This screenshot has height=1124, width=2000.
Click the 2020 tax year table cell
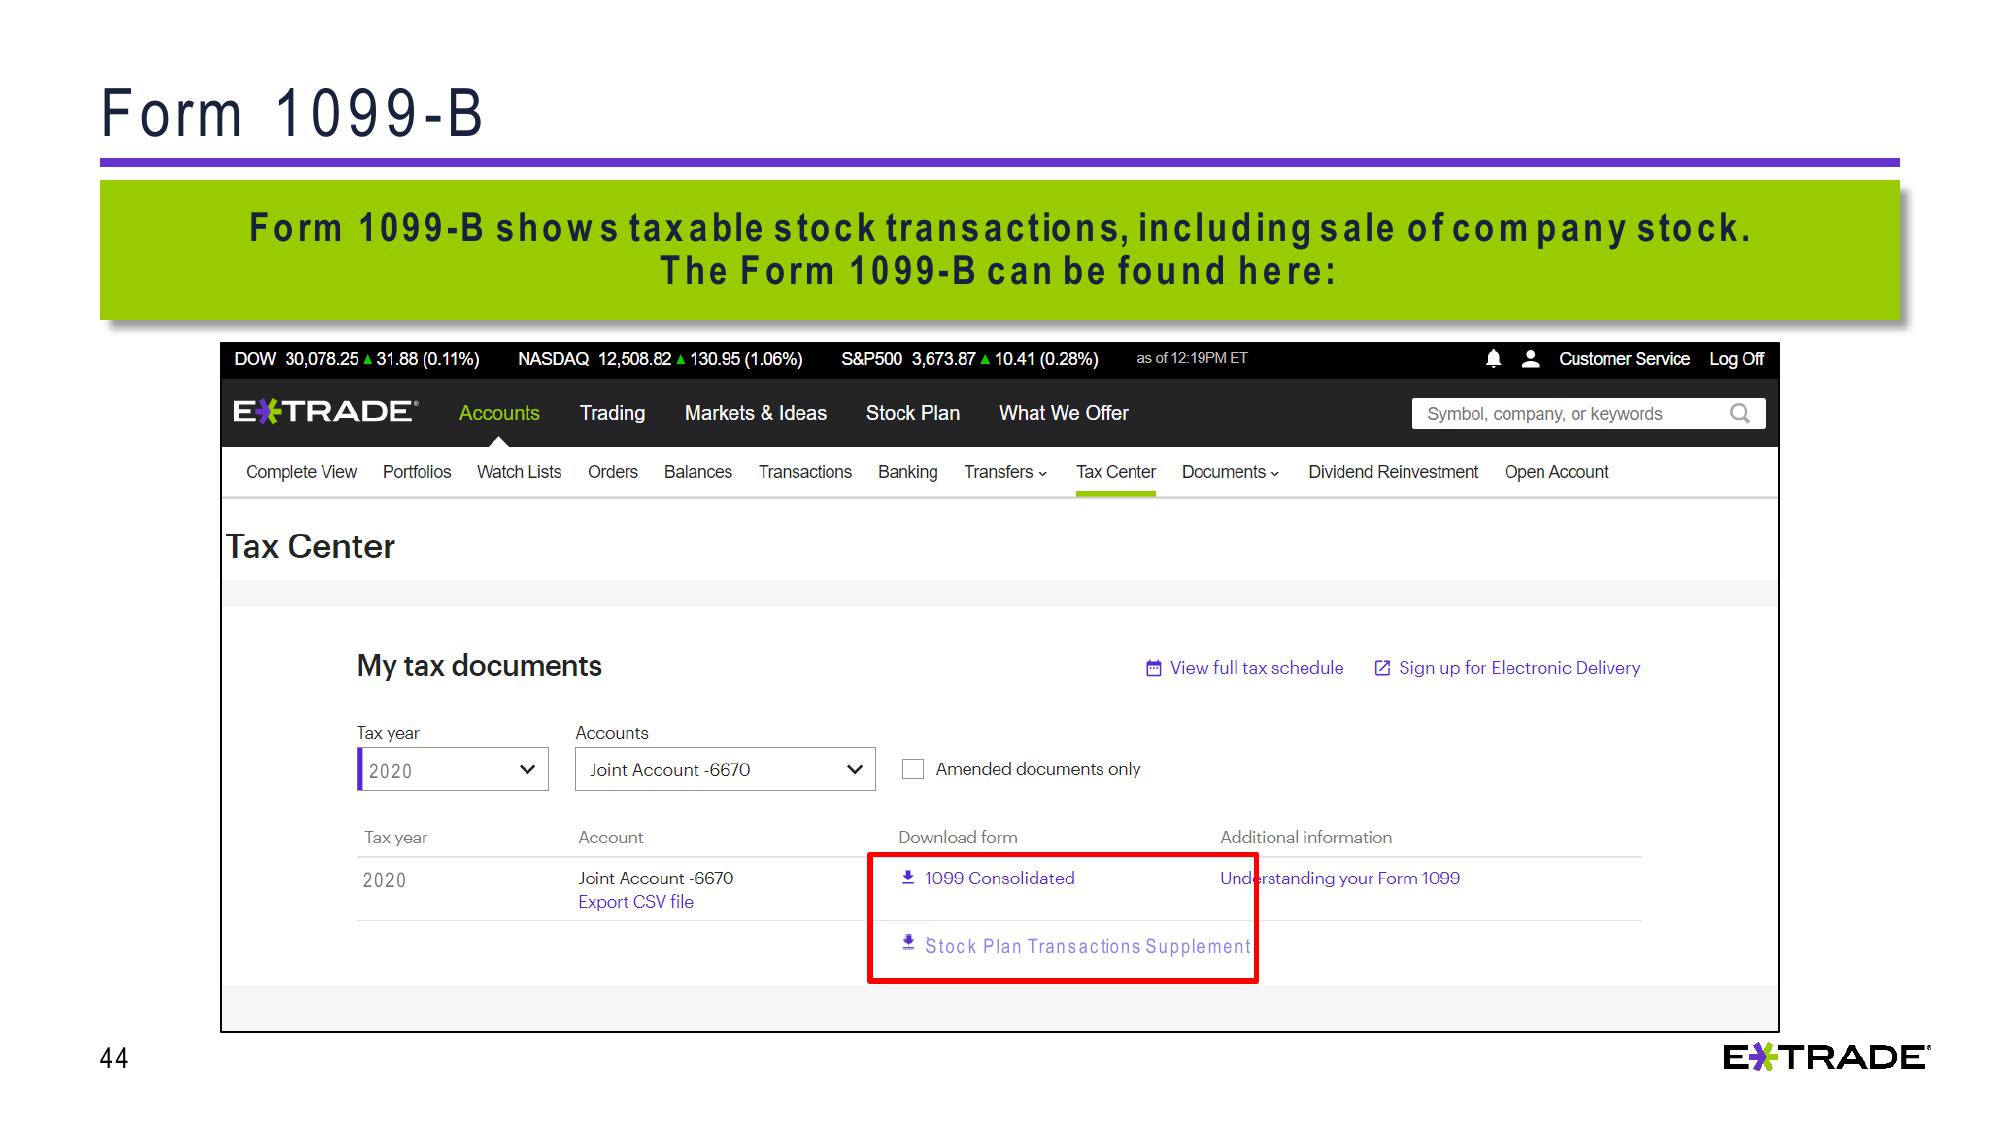(384, 880)
